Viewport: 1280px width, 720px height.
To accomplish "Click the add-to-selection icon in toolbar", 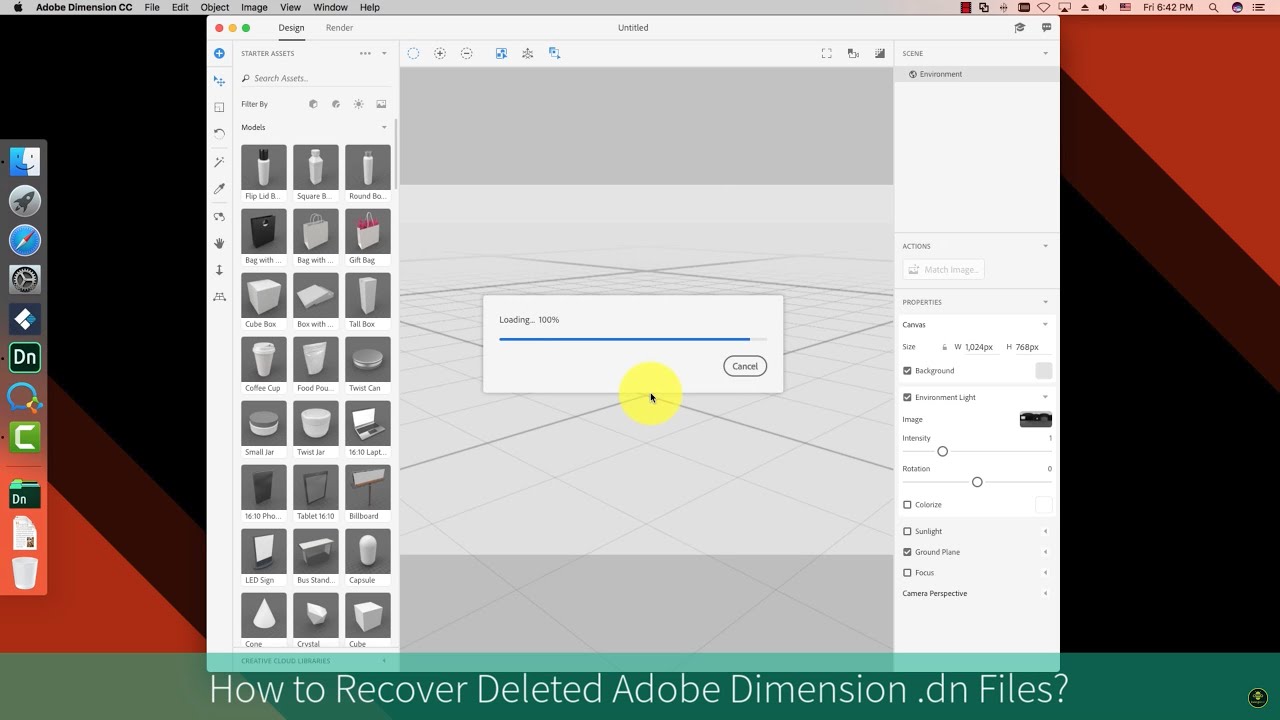I will point(440,53).
